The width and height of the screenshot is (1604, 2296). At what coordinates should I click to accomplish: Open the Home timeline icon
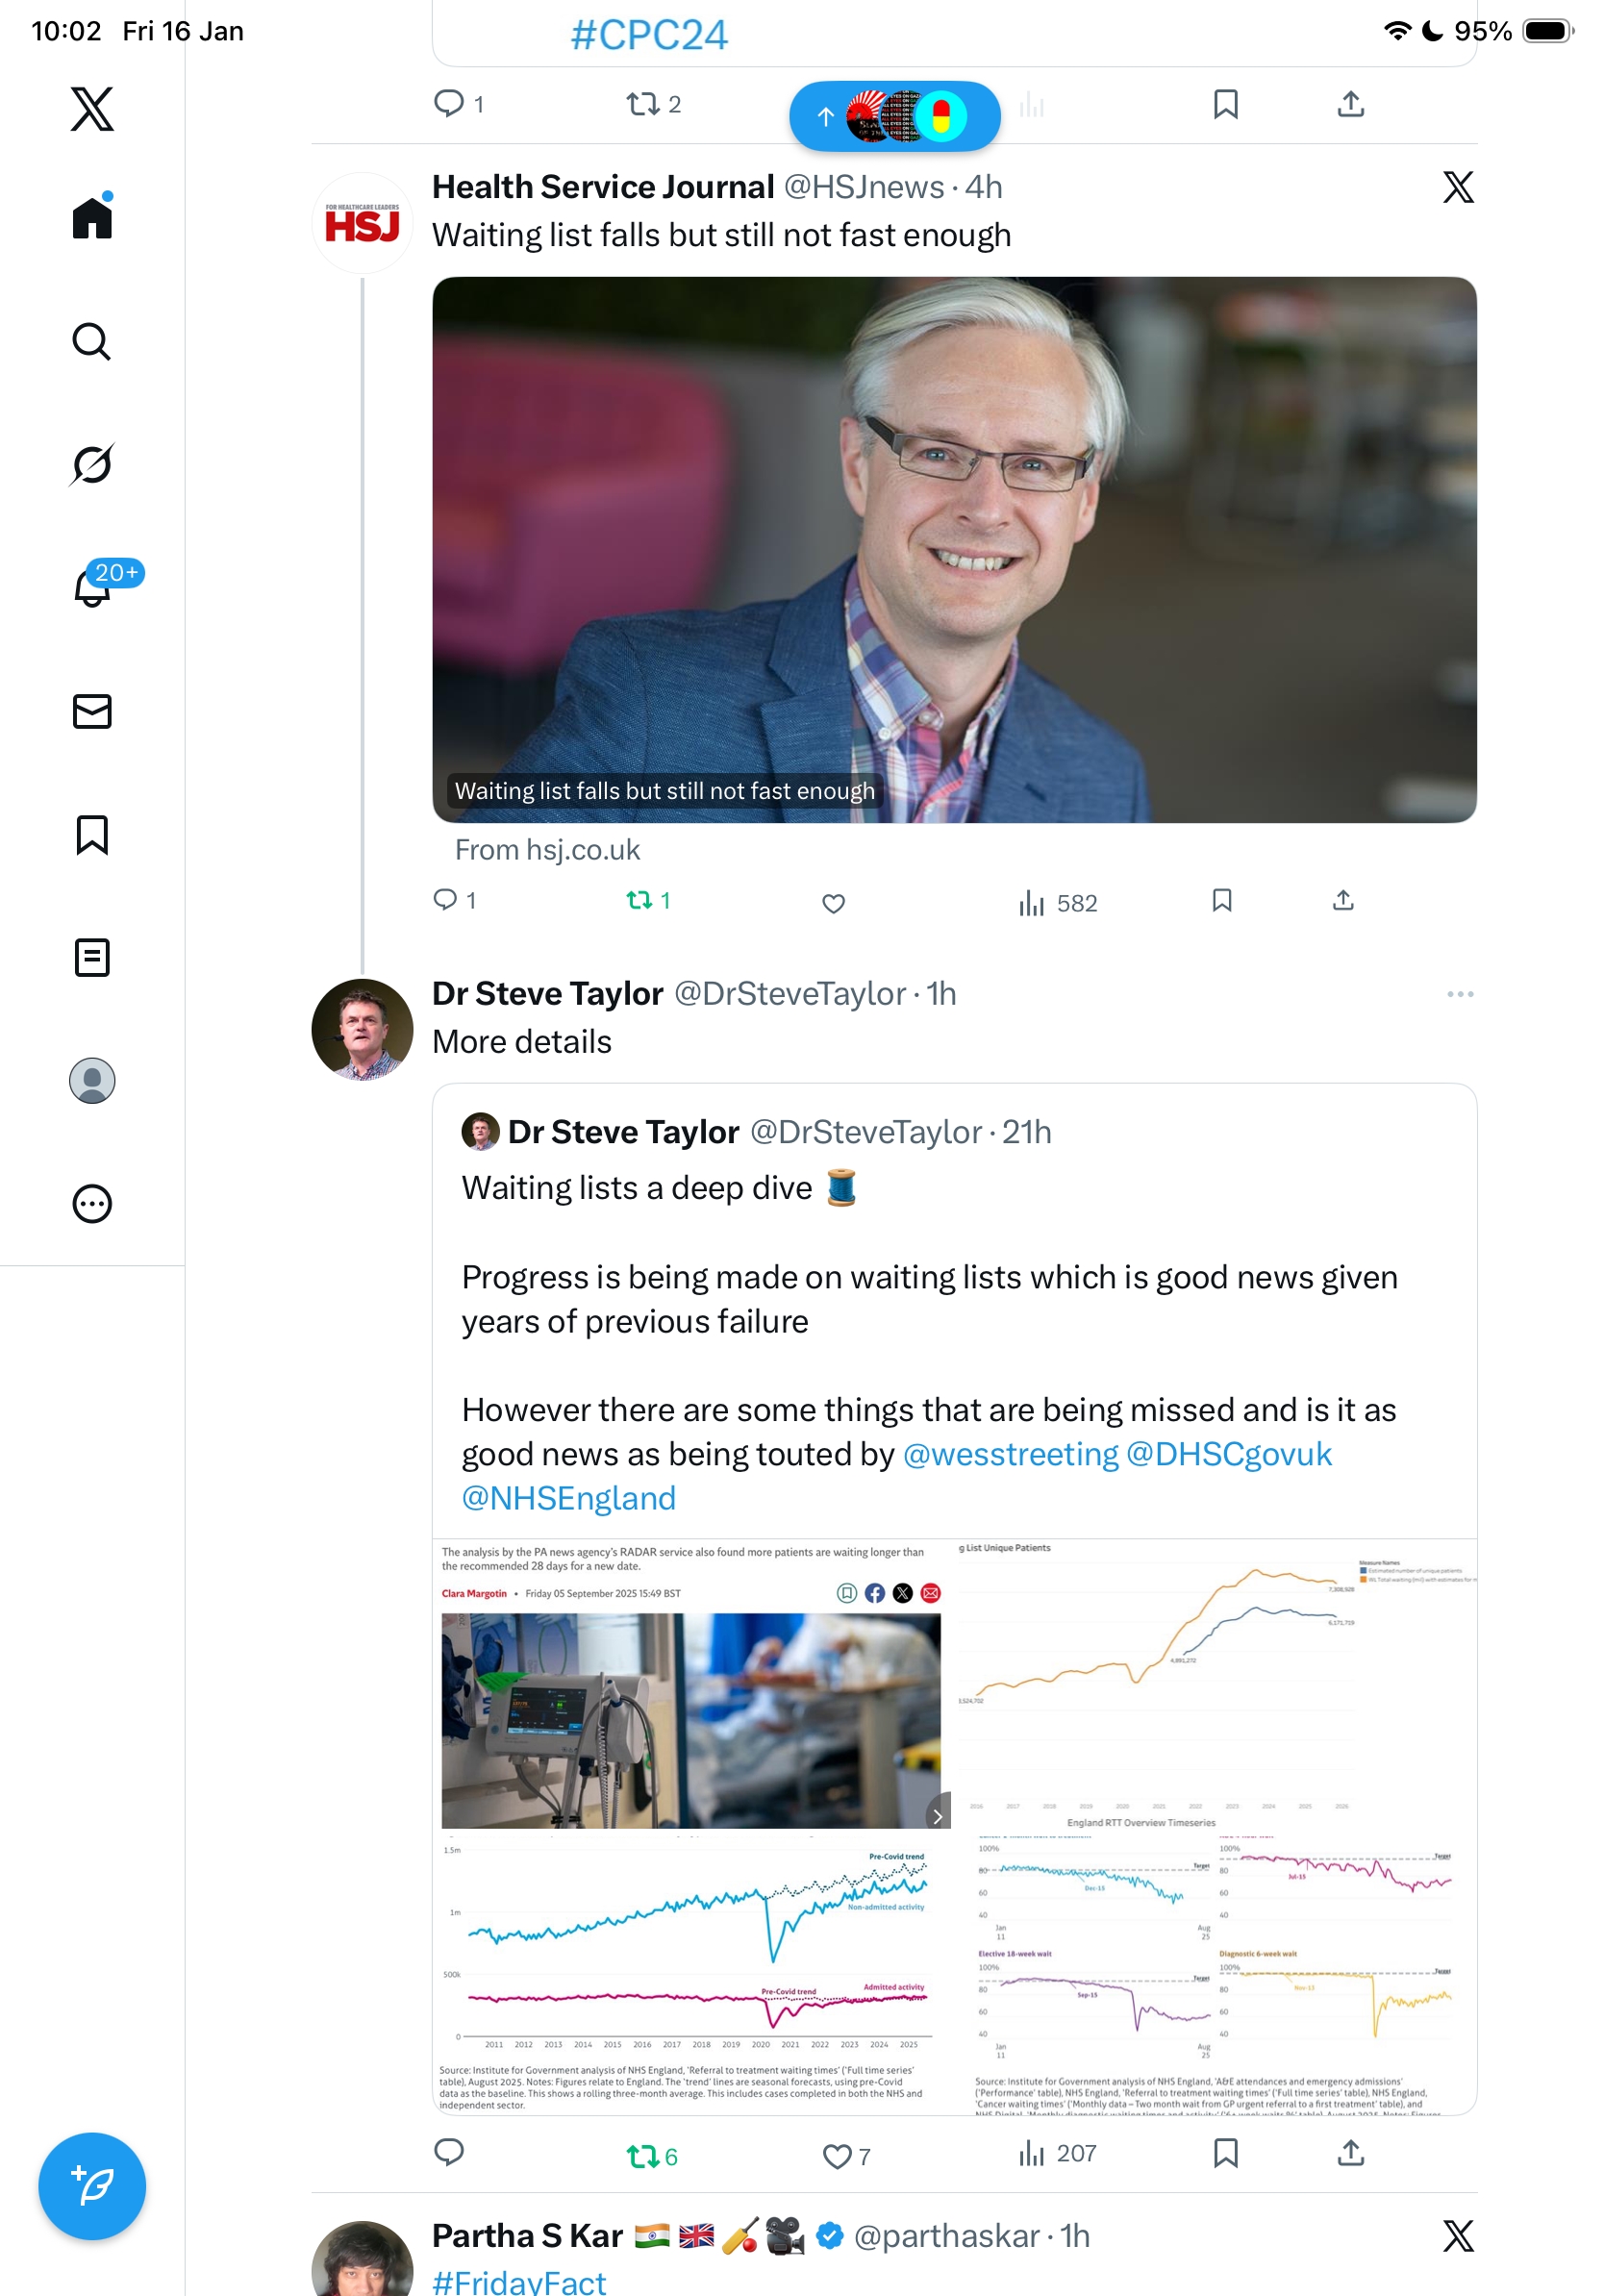tap(92, 218)
